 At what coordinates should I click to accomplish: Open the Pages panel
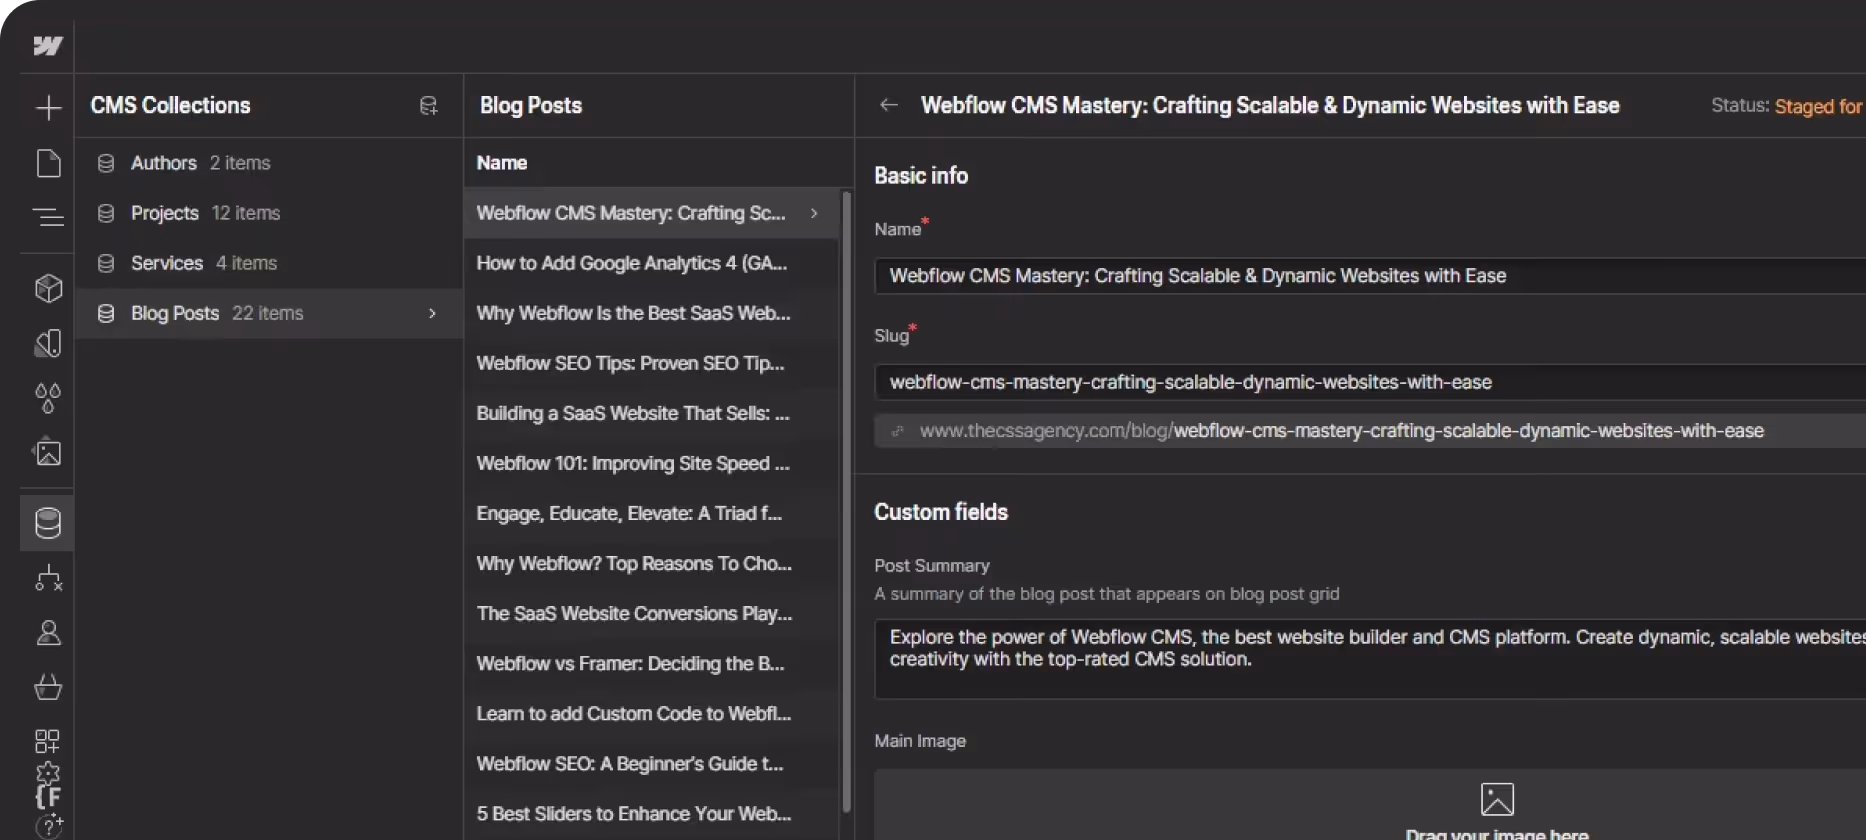coord(48,163)
